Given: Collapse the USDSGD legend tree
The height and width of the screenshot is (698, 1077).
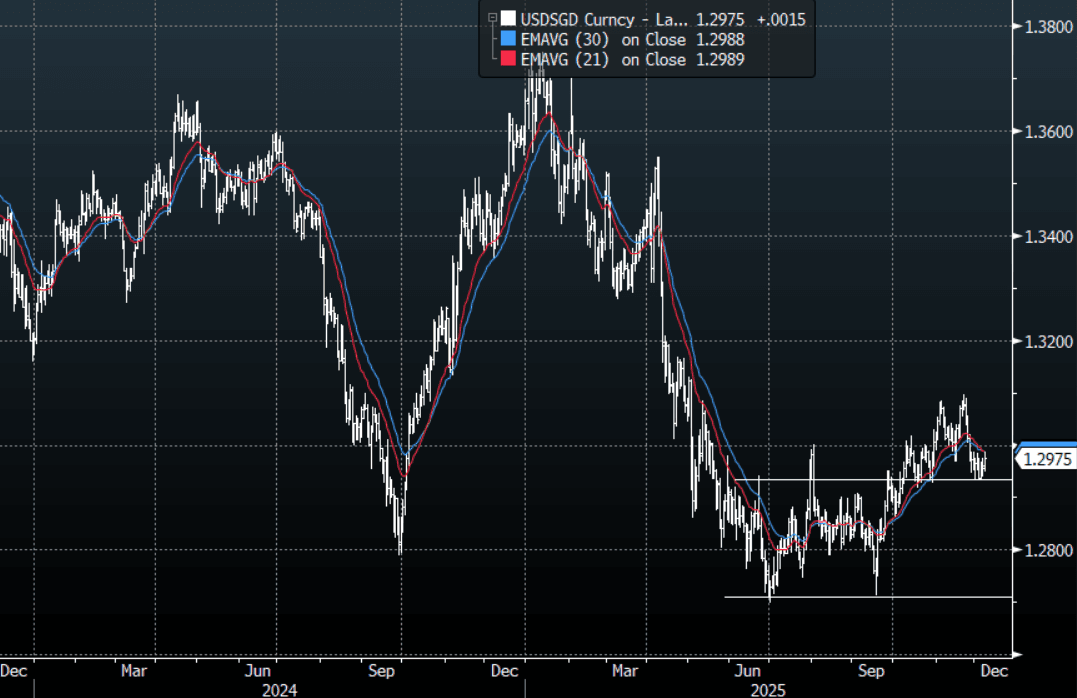Looking at the screenshot, I should coord(491,18).
